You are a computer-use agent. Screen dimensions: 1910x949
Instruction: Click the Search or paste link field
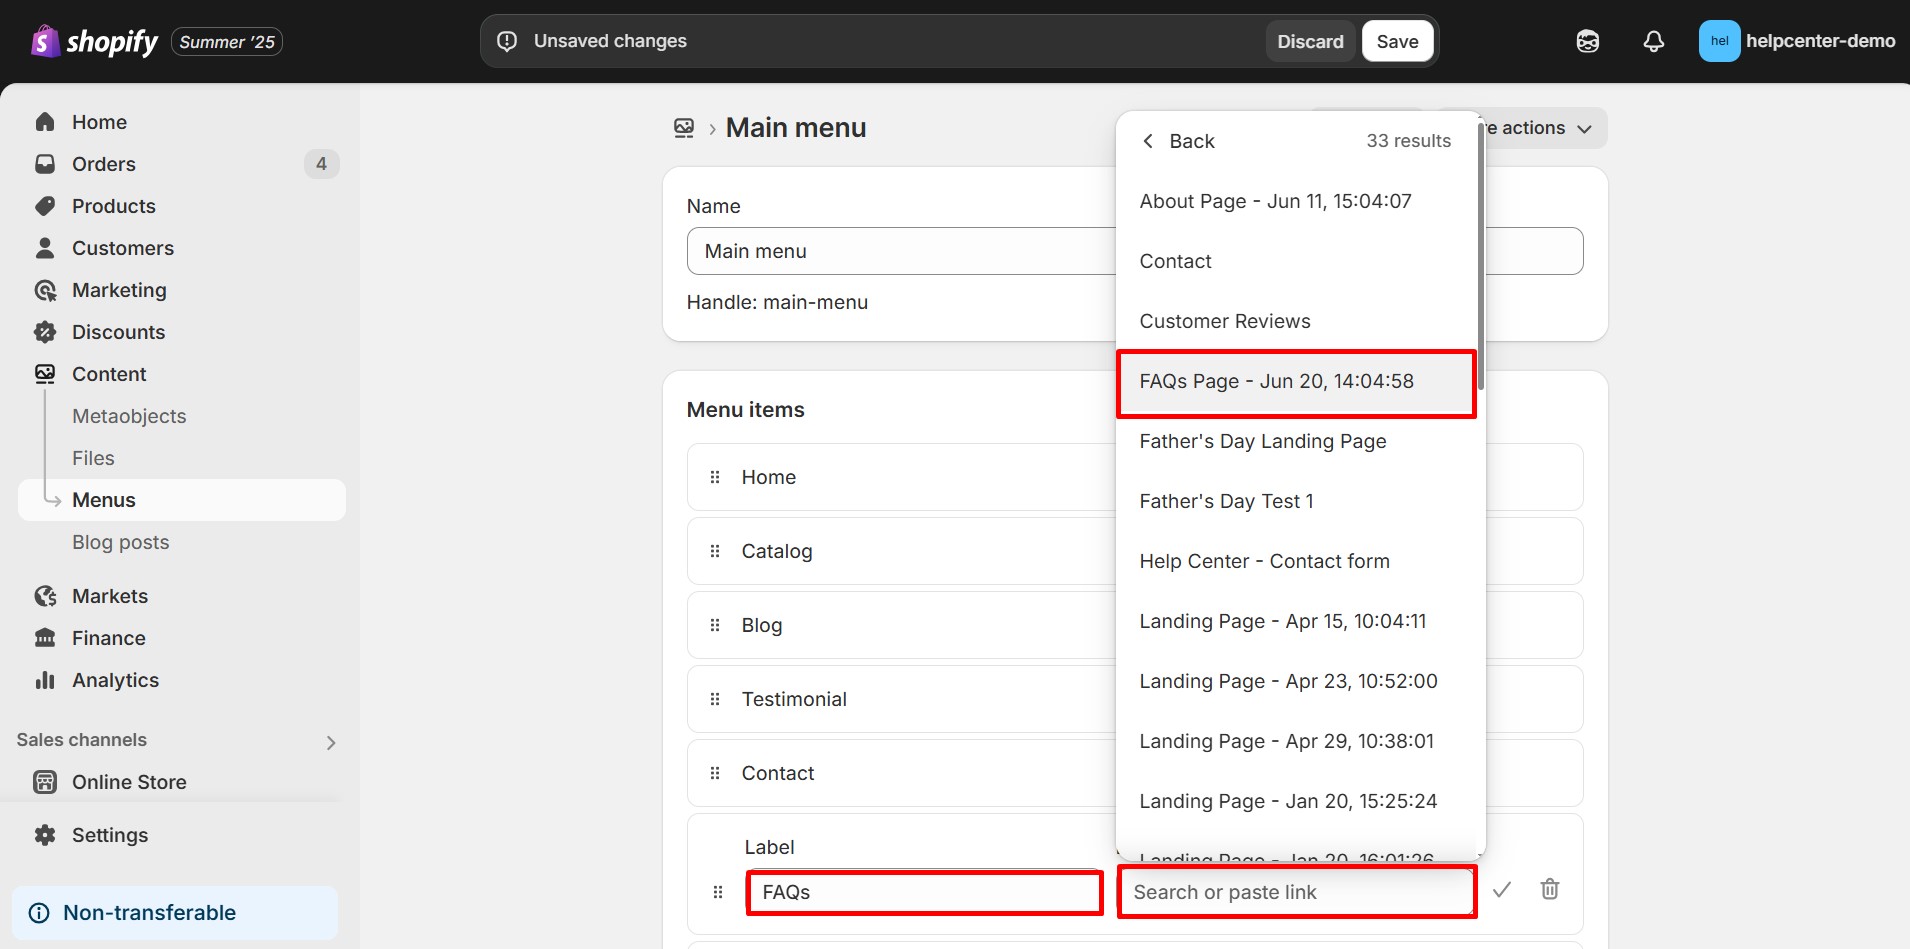point(1296,892)
